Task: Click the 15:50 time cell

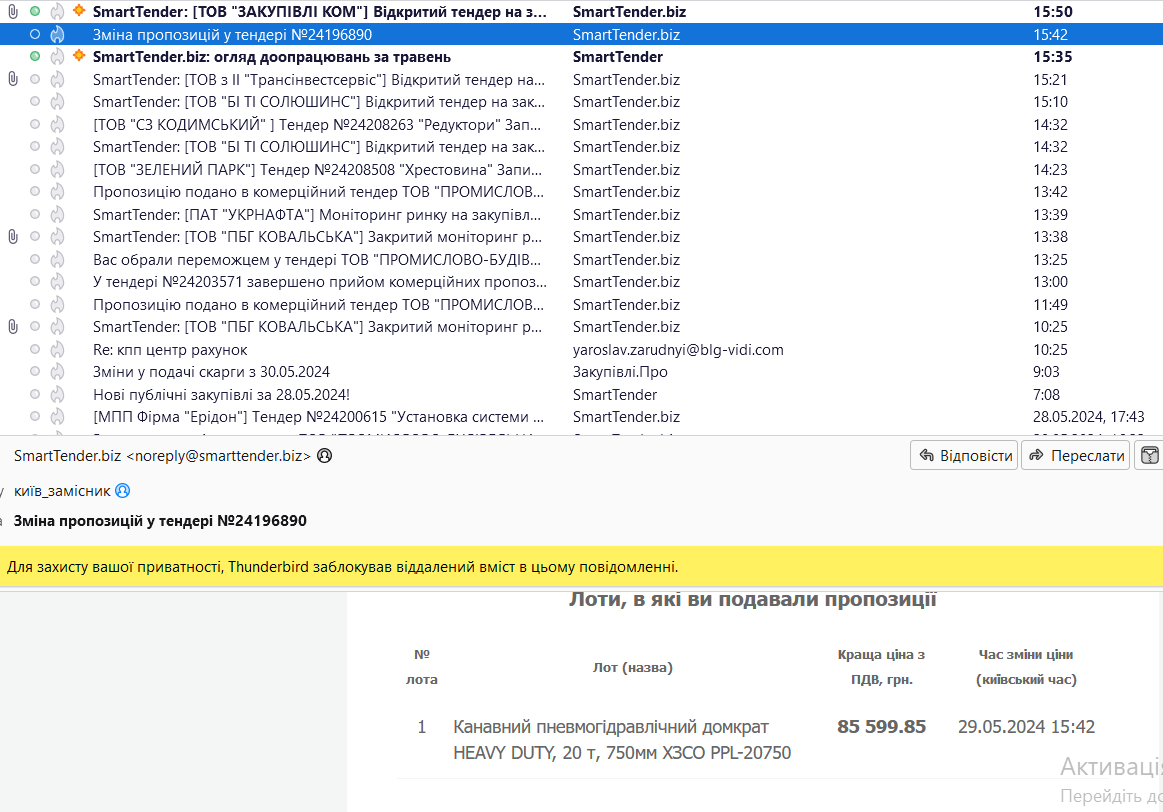Action: pyautogui.click(x=1052, y=12)
